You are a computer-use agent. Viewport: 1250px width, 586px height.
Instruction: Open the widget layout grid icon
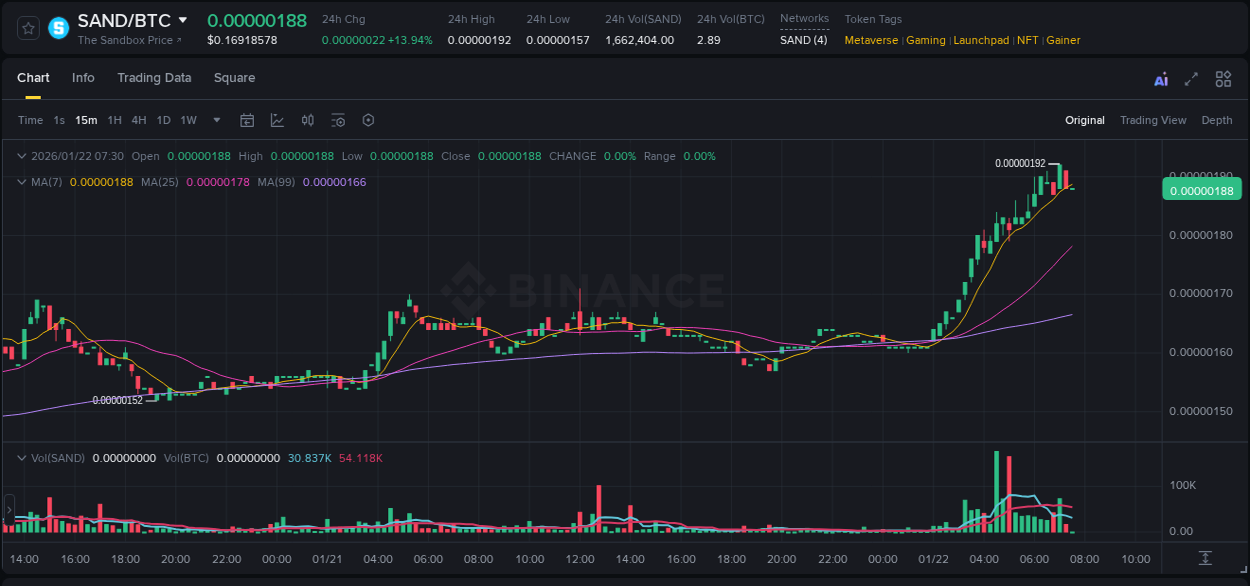[x=1223, y=79]
